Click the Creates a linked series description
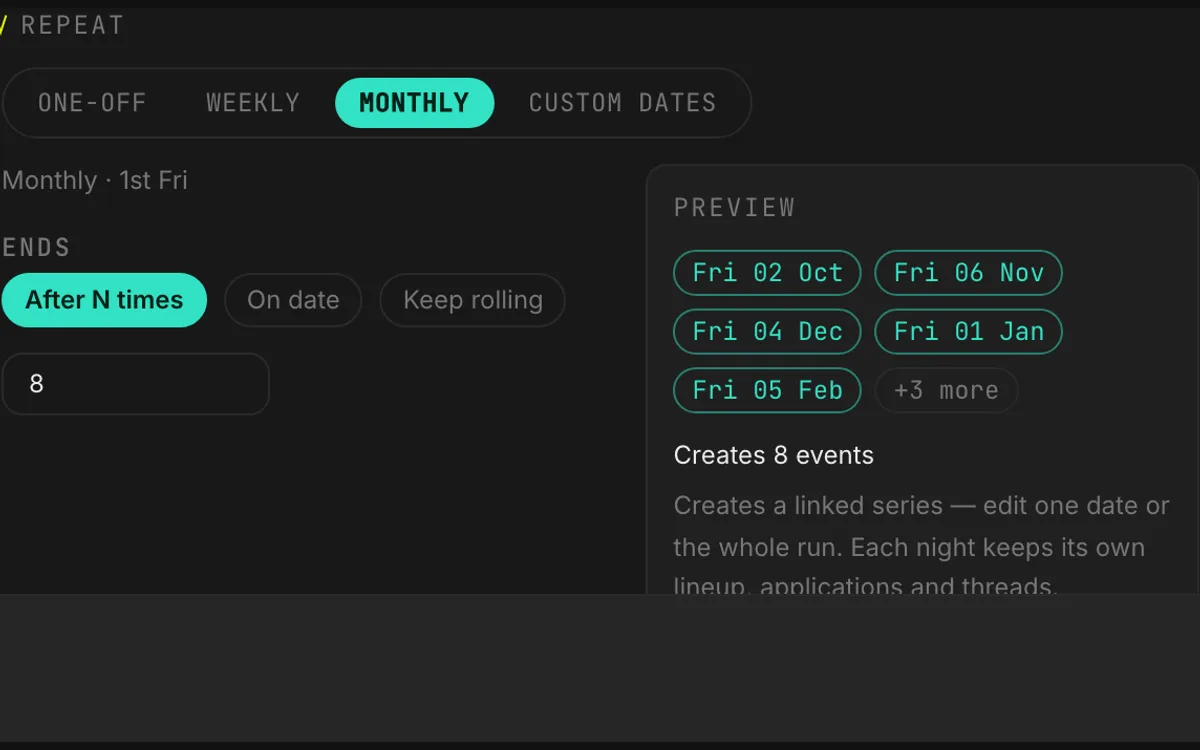 tap(921, 547)
